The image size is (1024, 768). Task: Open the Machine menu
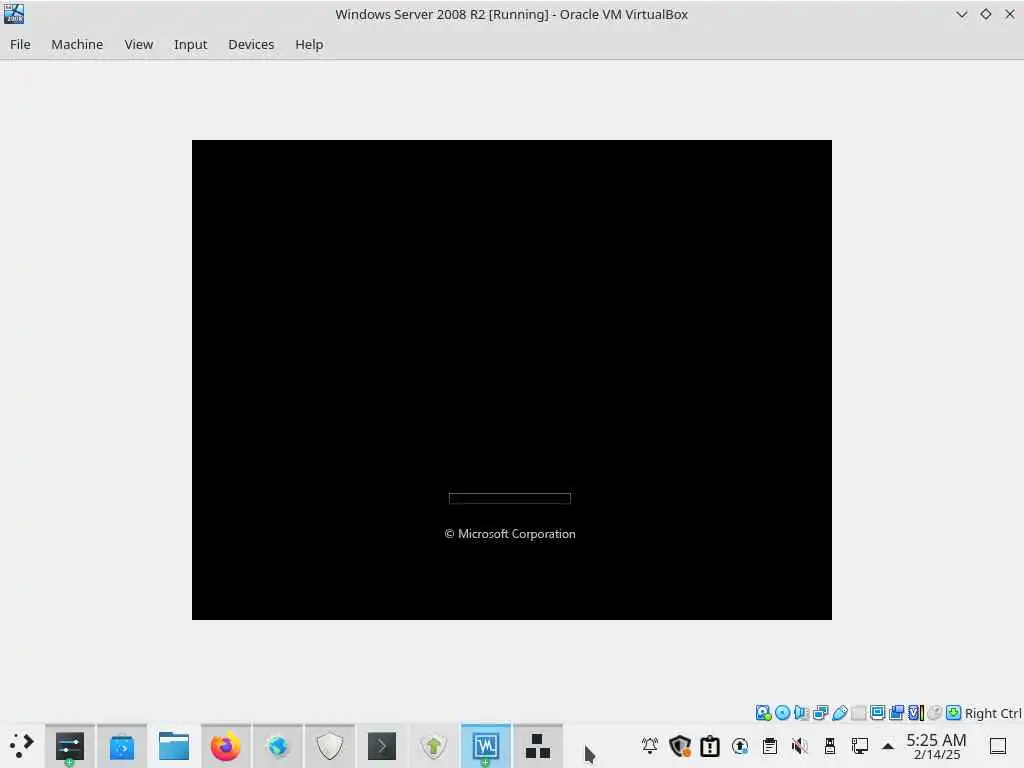[77, 44]
